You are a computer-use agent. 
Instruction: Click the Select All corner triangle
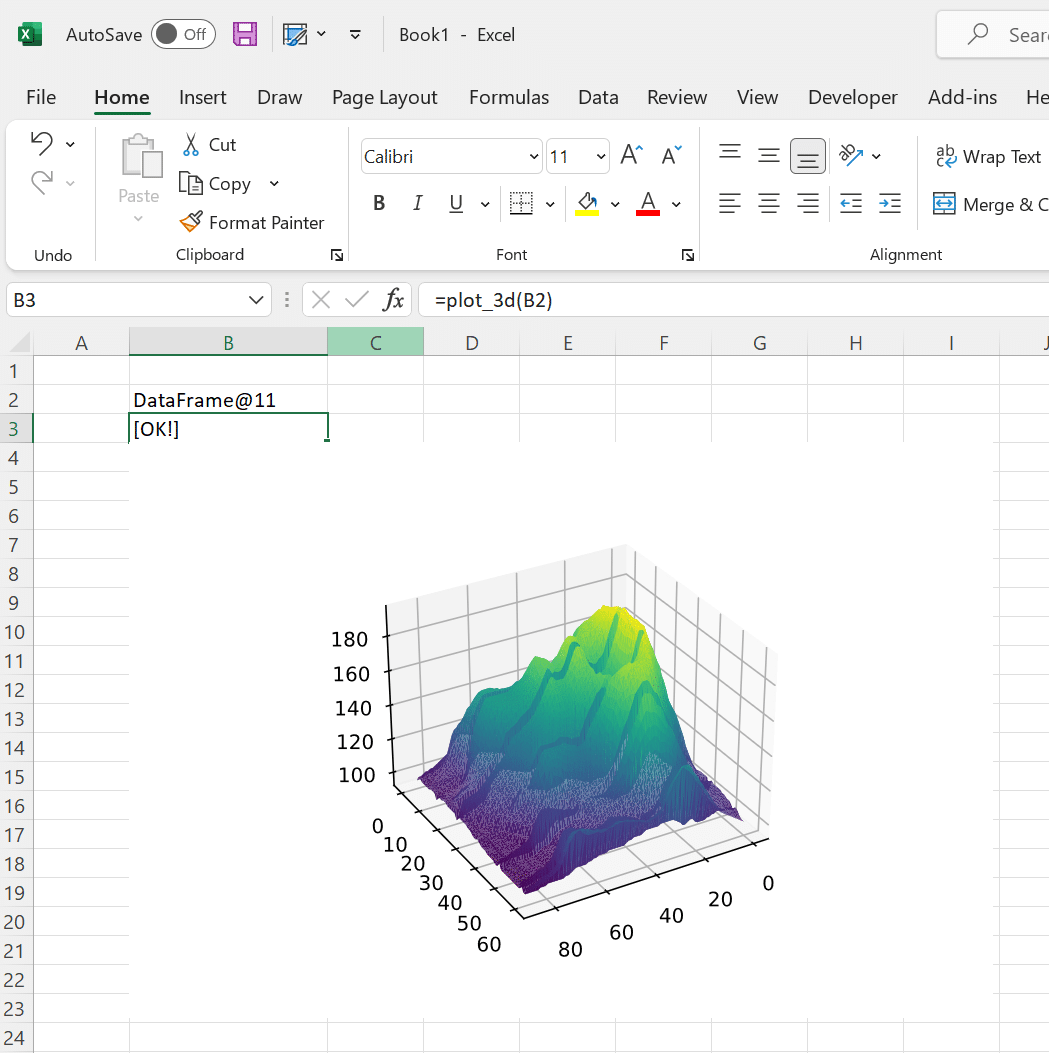click(20, 342)
